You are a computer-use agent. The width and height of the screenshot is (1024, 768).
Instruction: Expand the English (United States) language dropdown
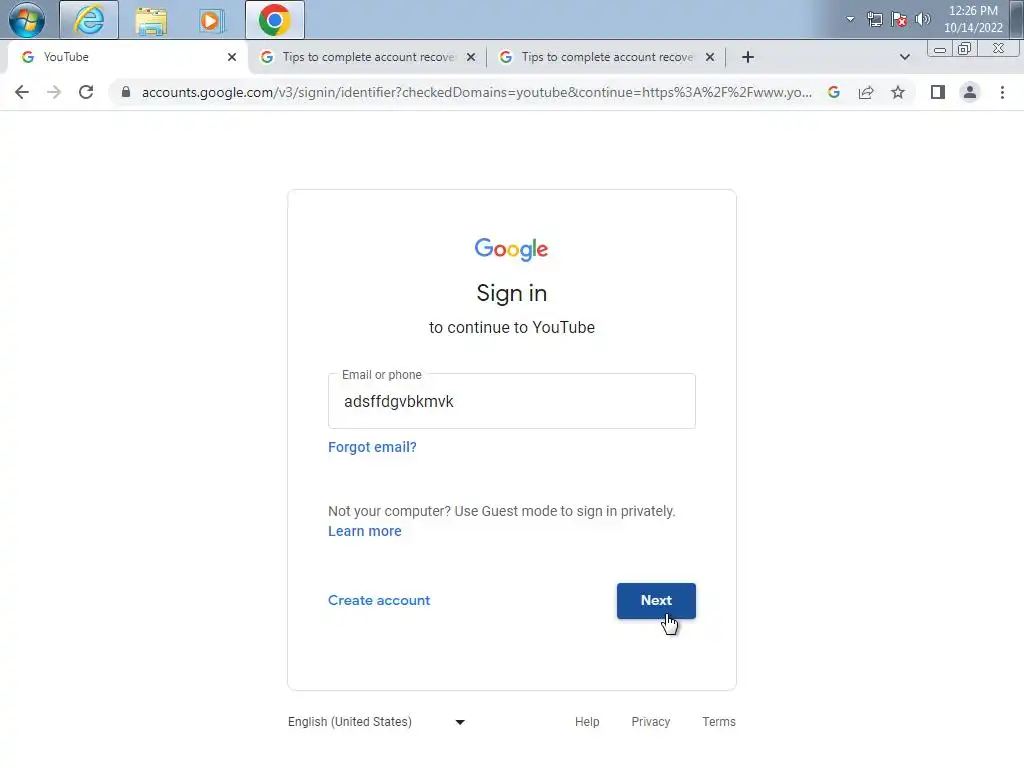[x=377, y=722]
